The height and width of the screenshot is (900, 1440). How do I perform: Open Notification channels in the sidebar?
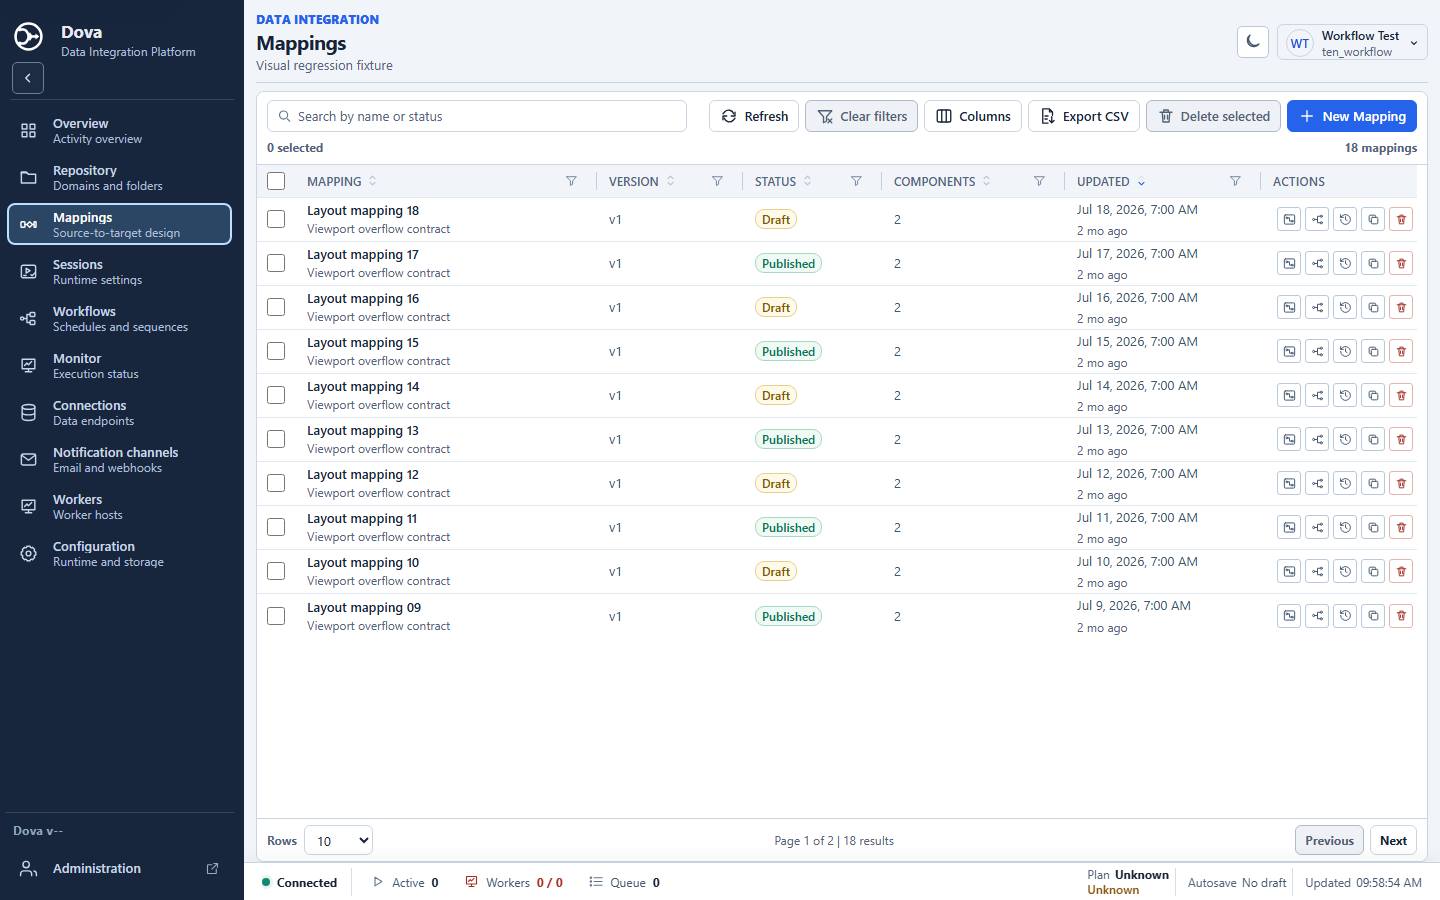coord(119,460)
